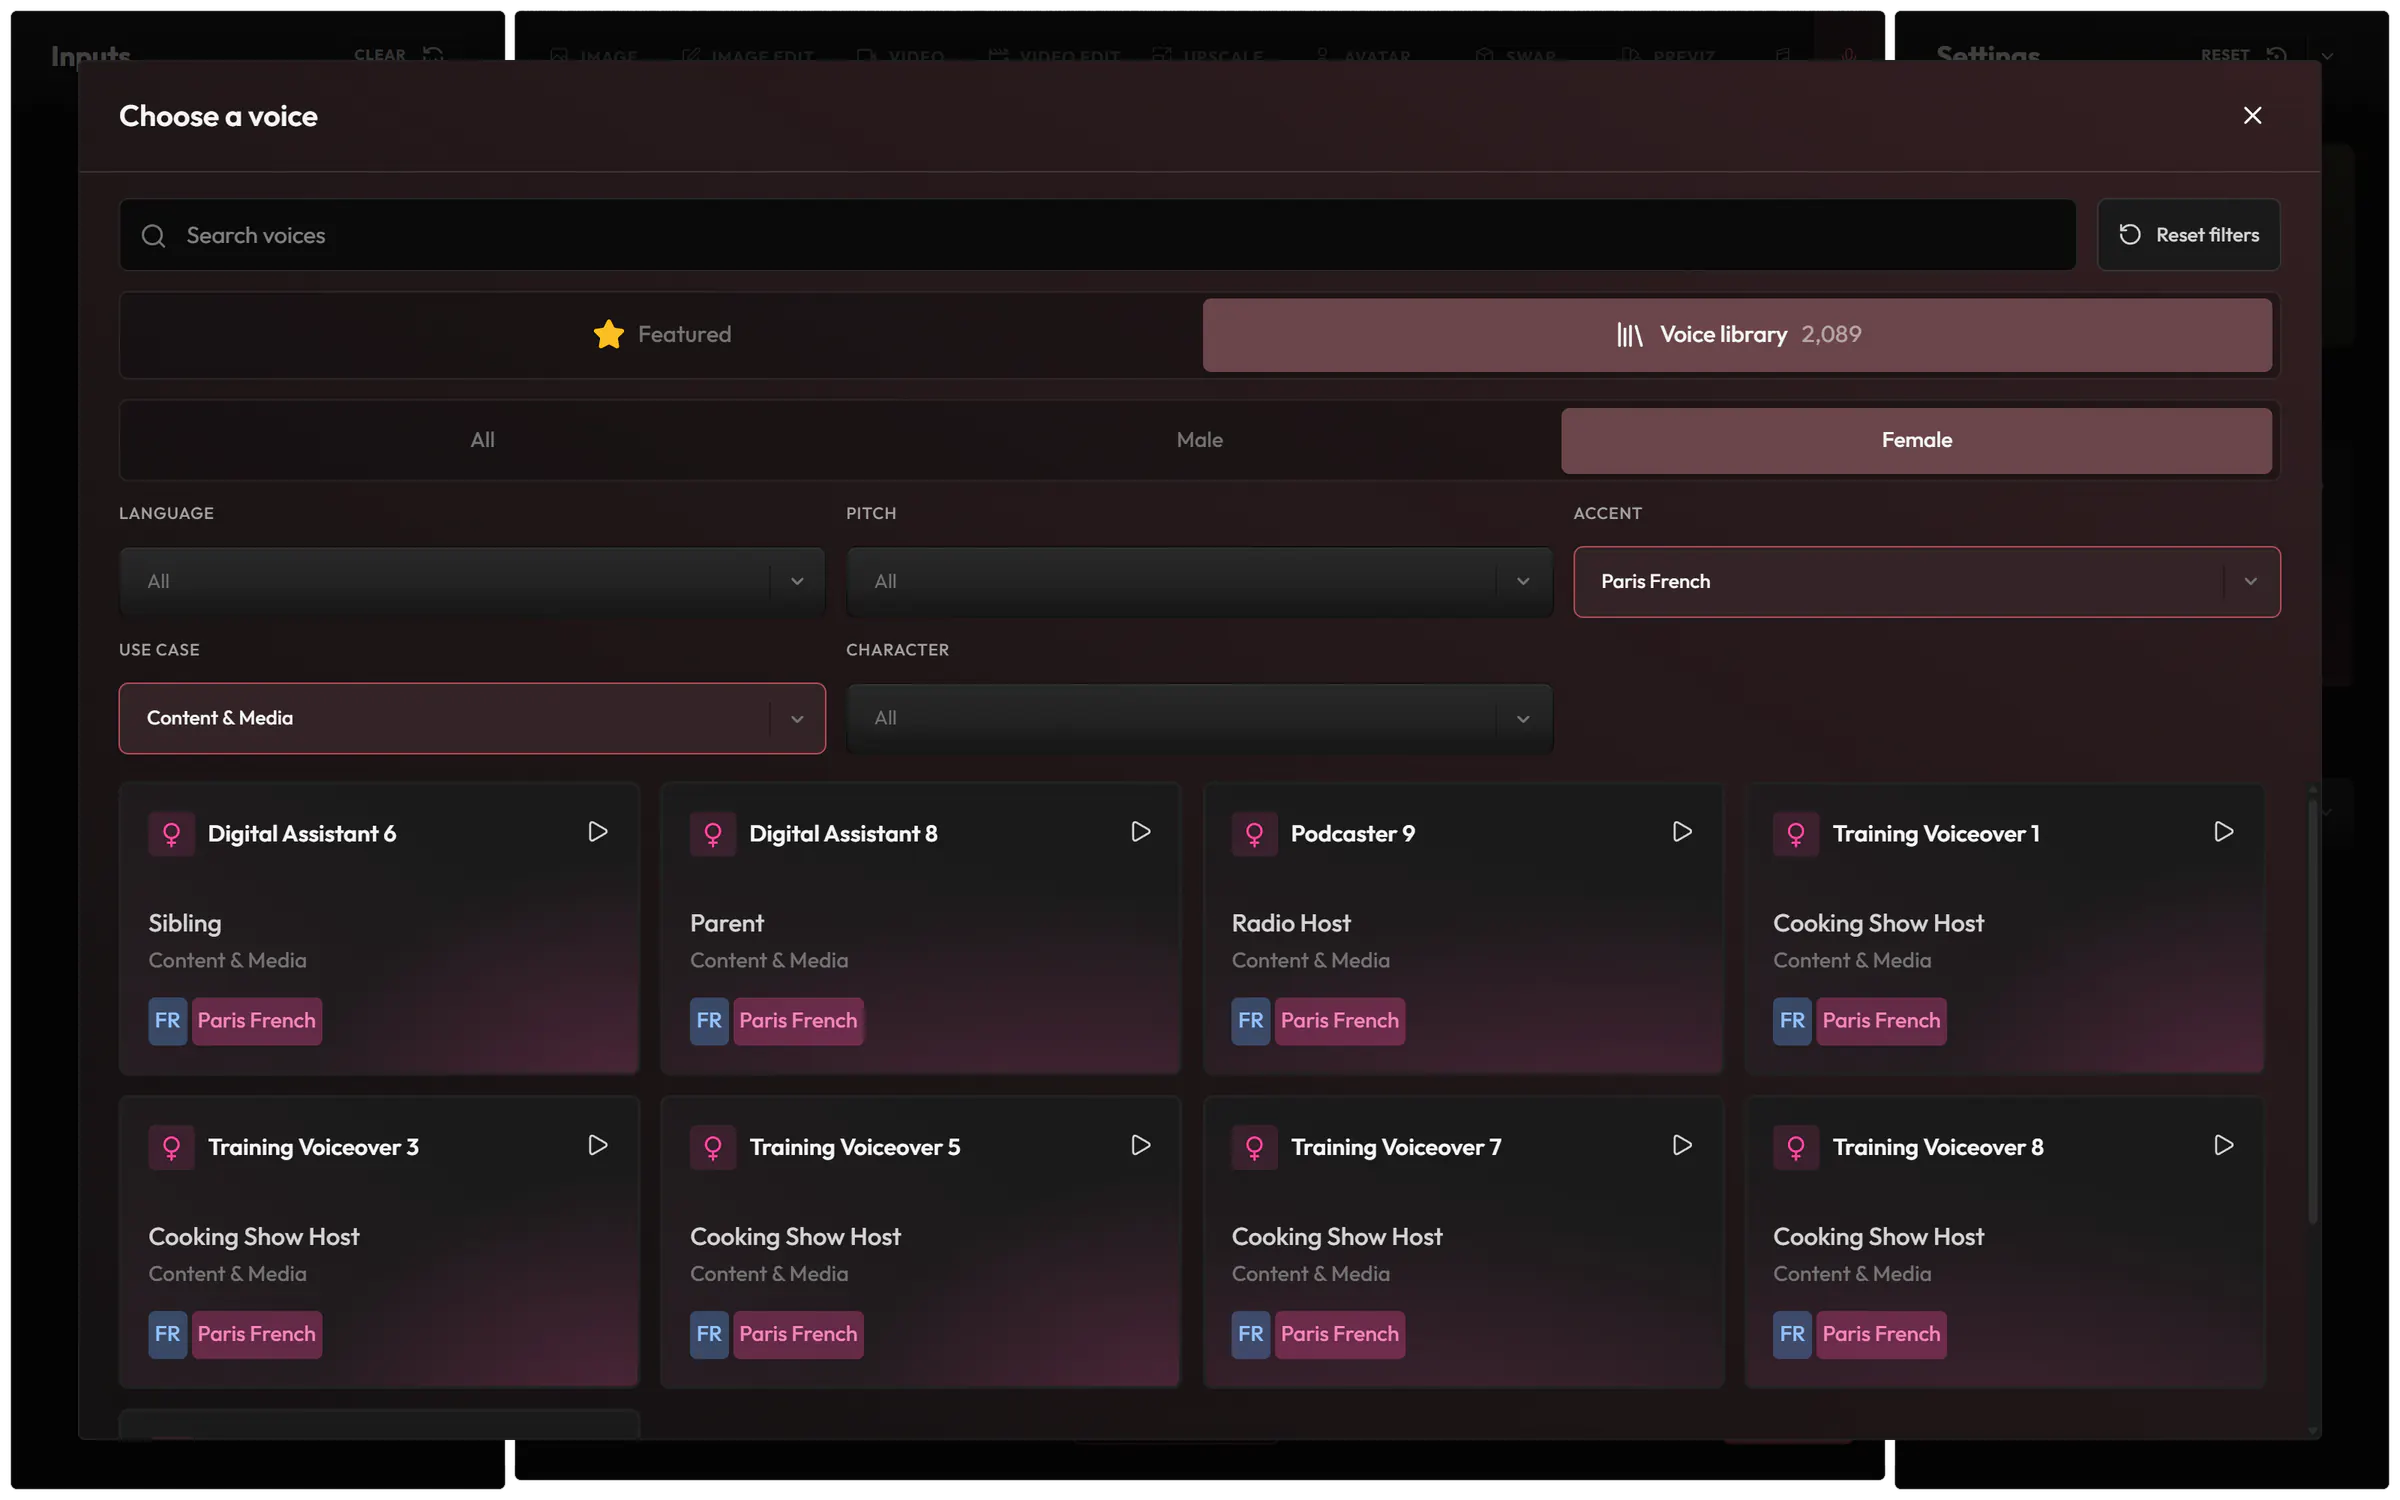This screenshot has width=2400, height=1500.
Task: Play preview of Digital Assistant 8 voice
Action: [x=1140, y=832]
